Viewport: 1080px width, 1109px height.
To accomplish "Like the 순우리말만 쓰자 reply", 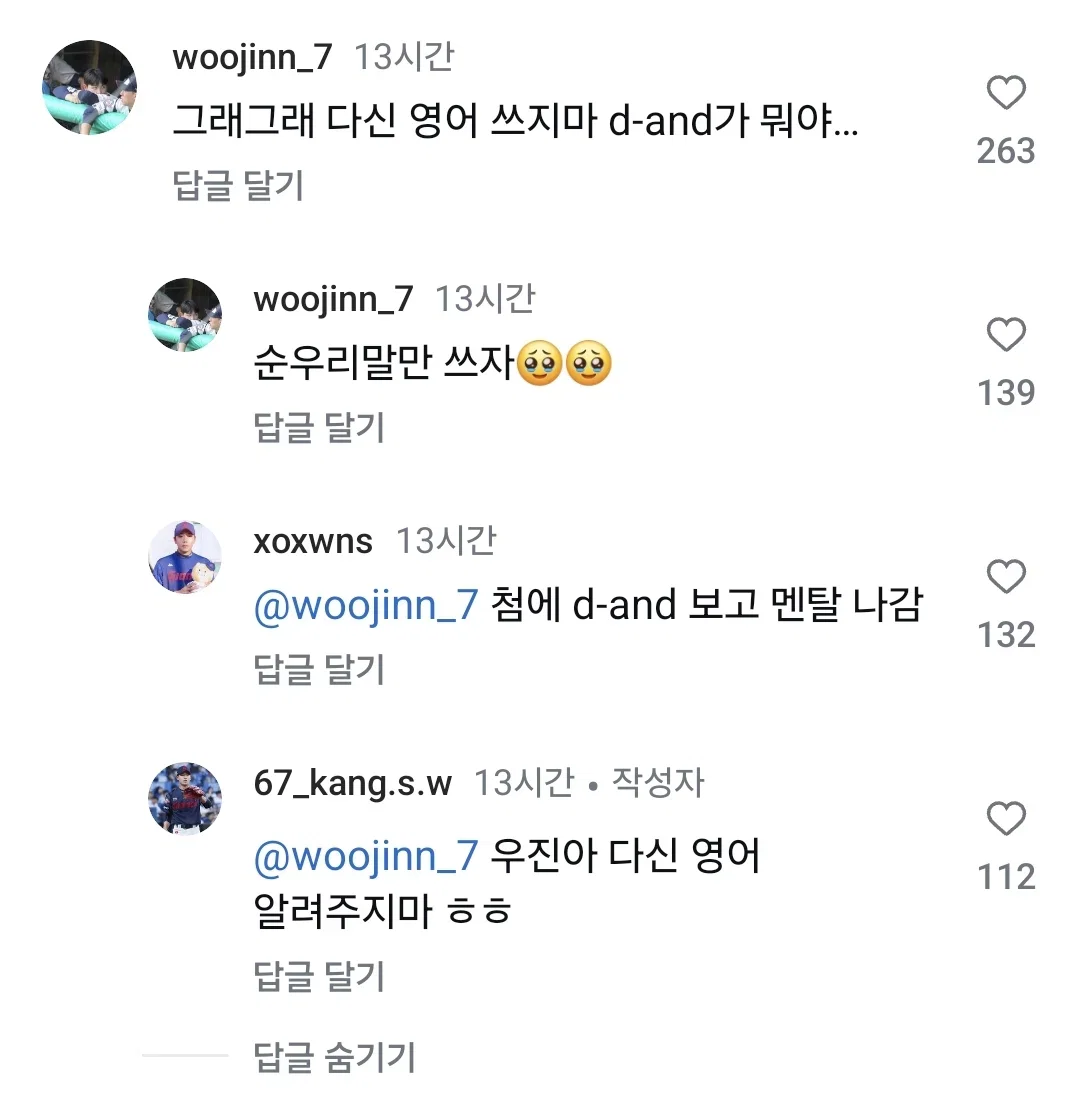I will [x=1006, y=335].
